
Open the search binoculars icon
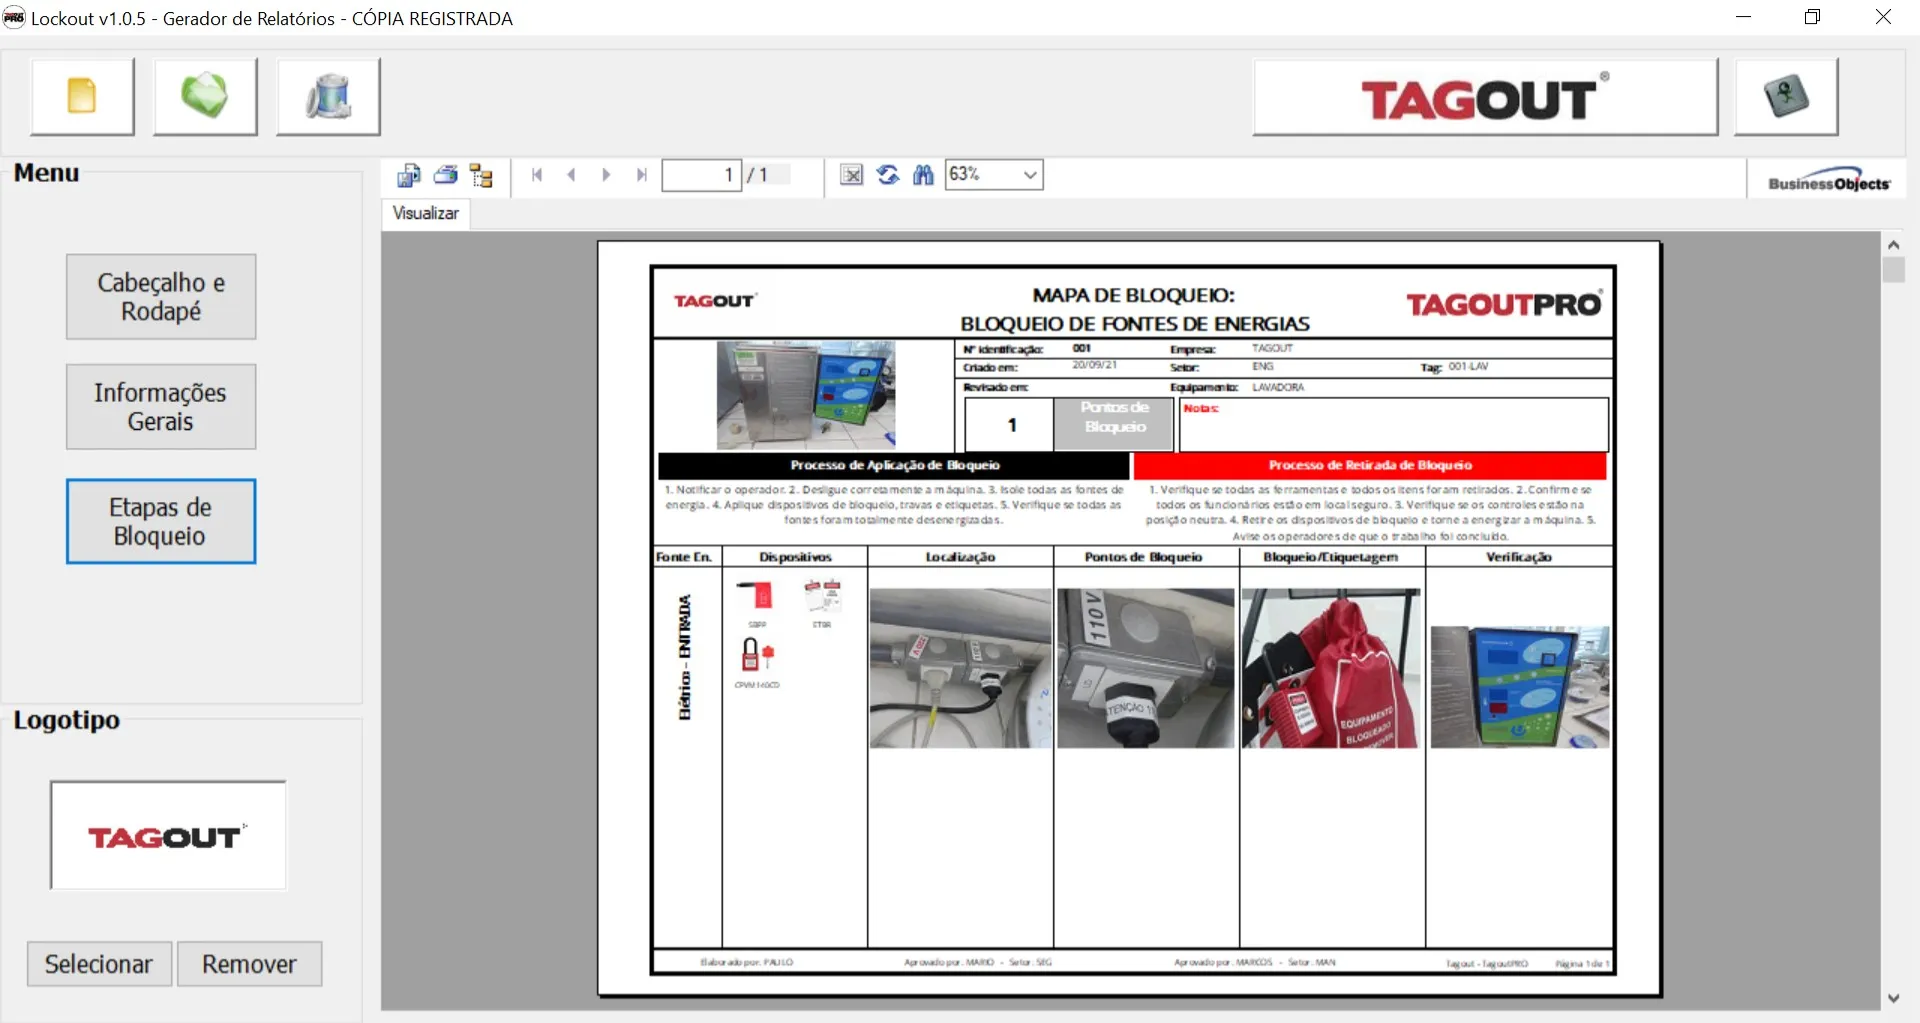click(923, 175)
